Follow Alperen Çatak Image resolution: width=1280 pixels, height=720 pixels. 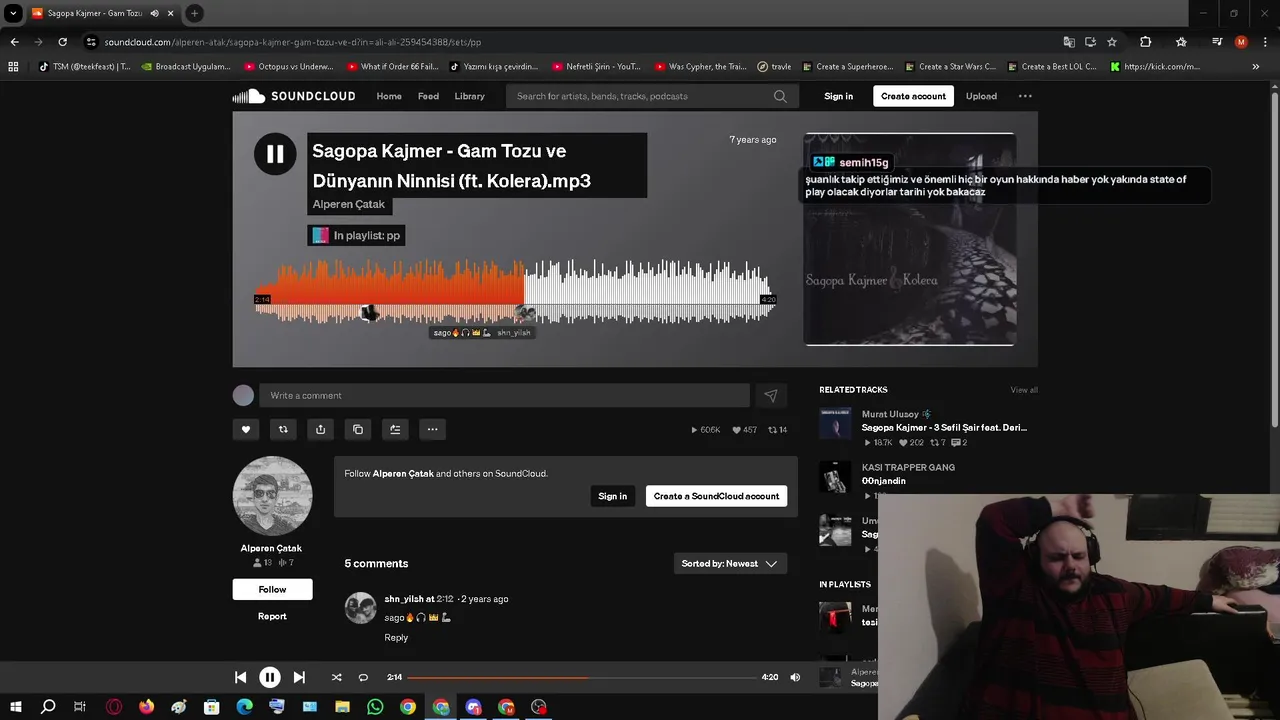point(272,589)
